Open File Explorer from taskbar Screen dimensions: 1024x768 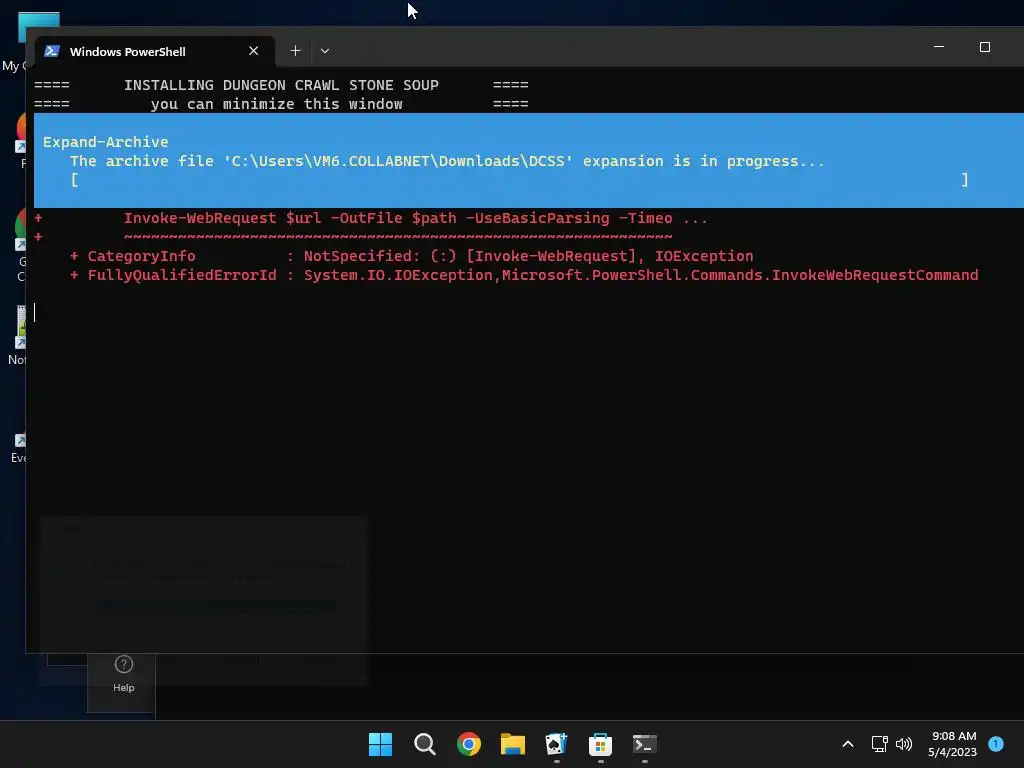pos(513,744)
